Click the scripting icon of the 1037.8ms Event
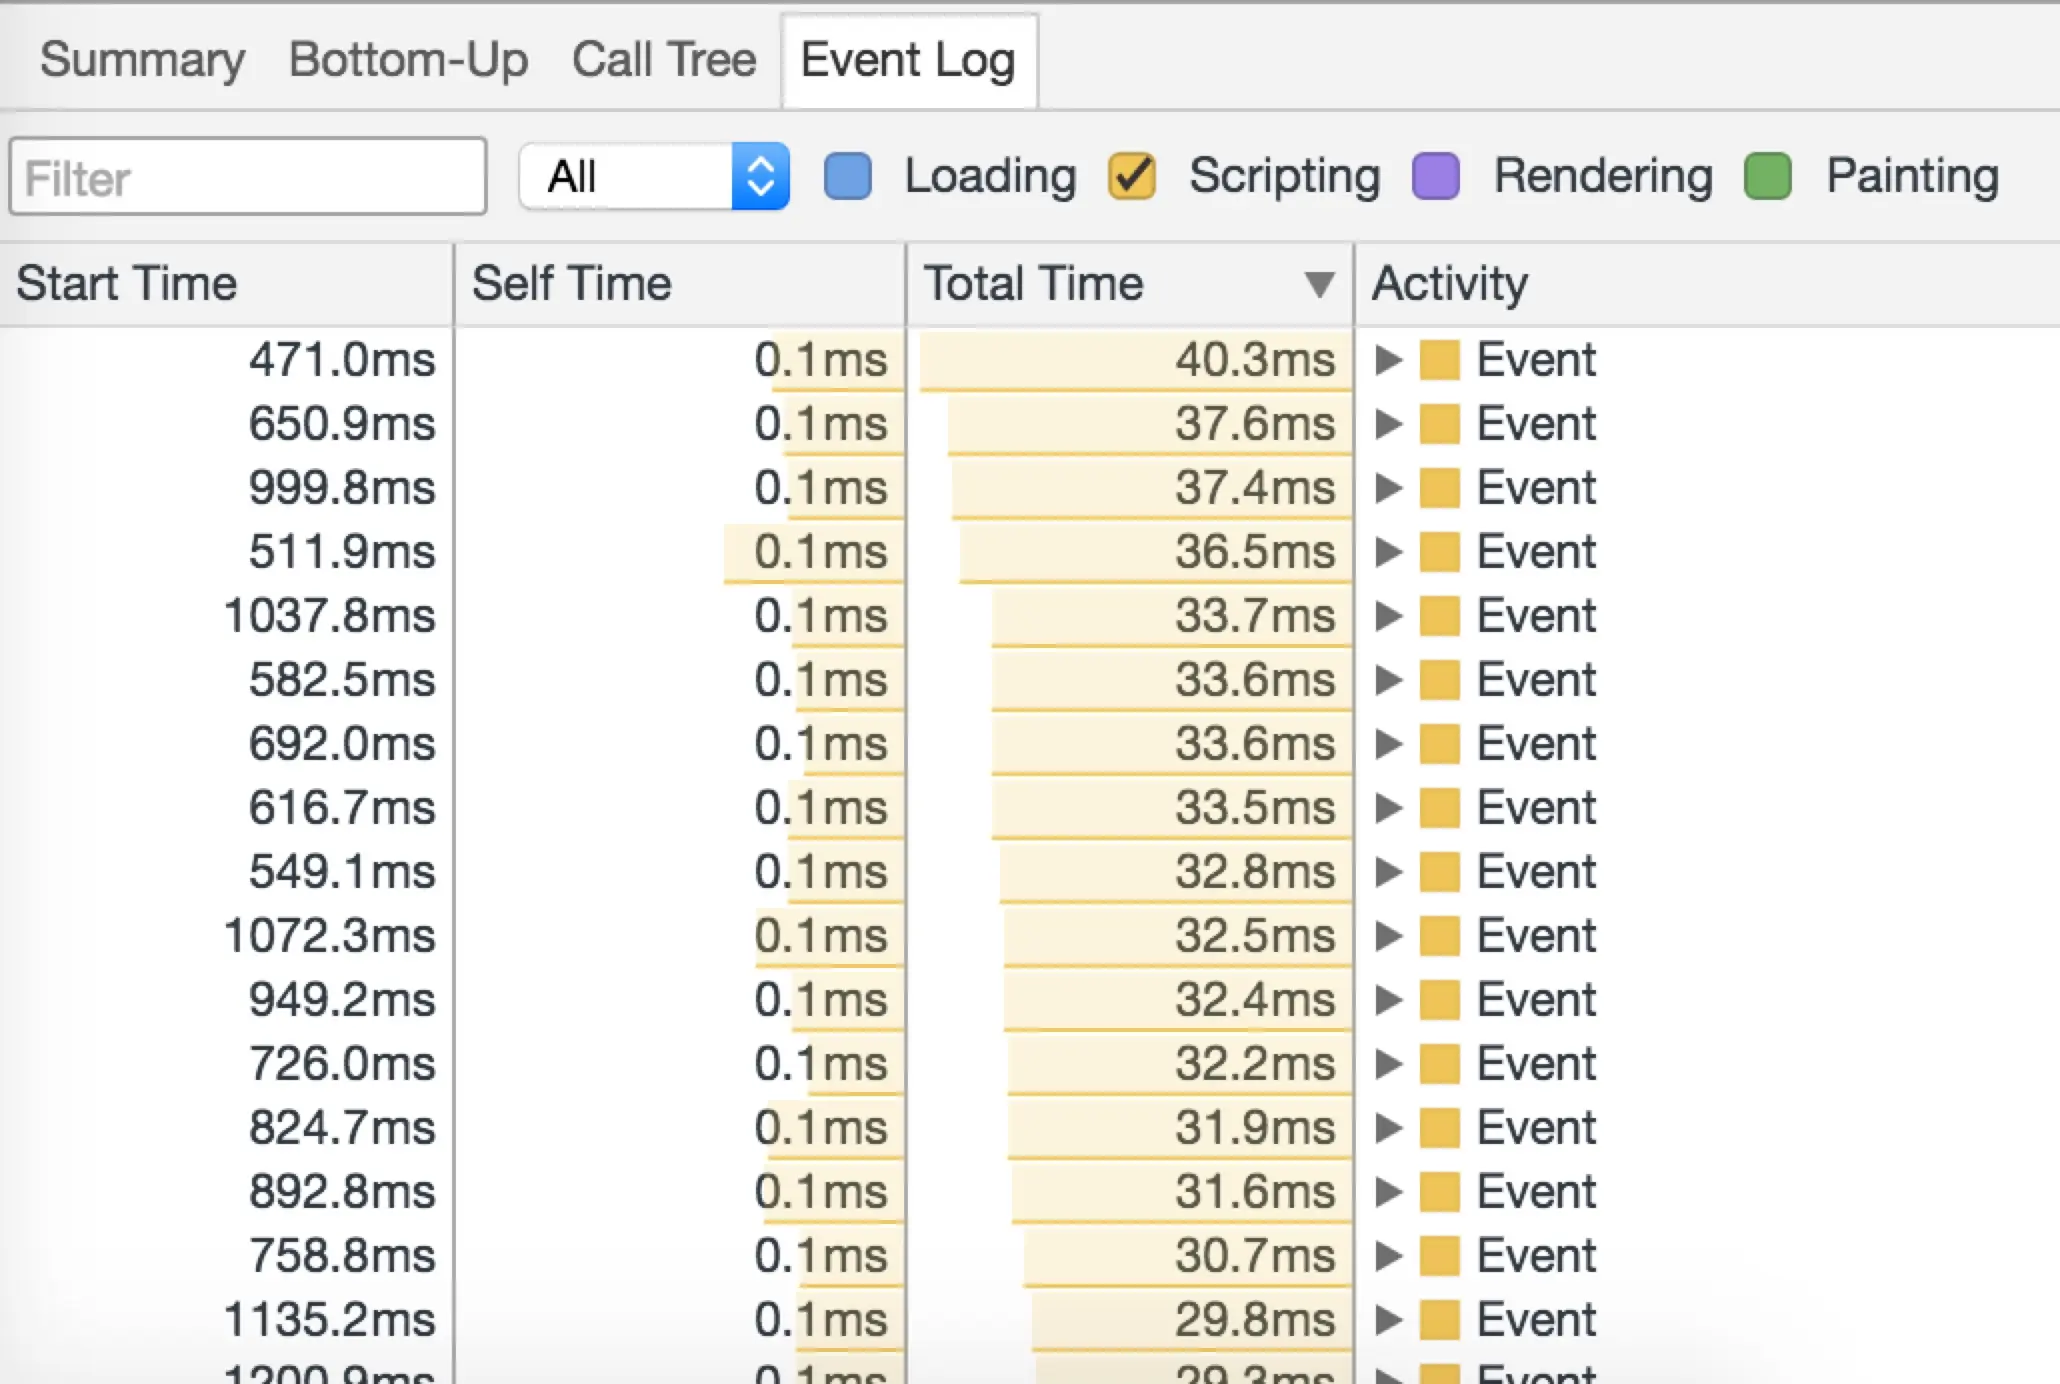Image resolution: width=2060 pixels, height=1384 pixels. tap(1439, 616)
